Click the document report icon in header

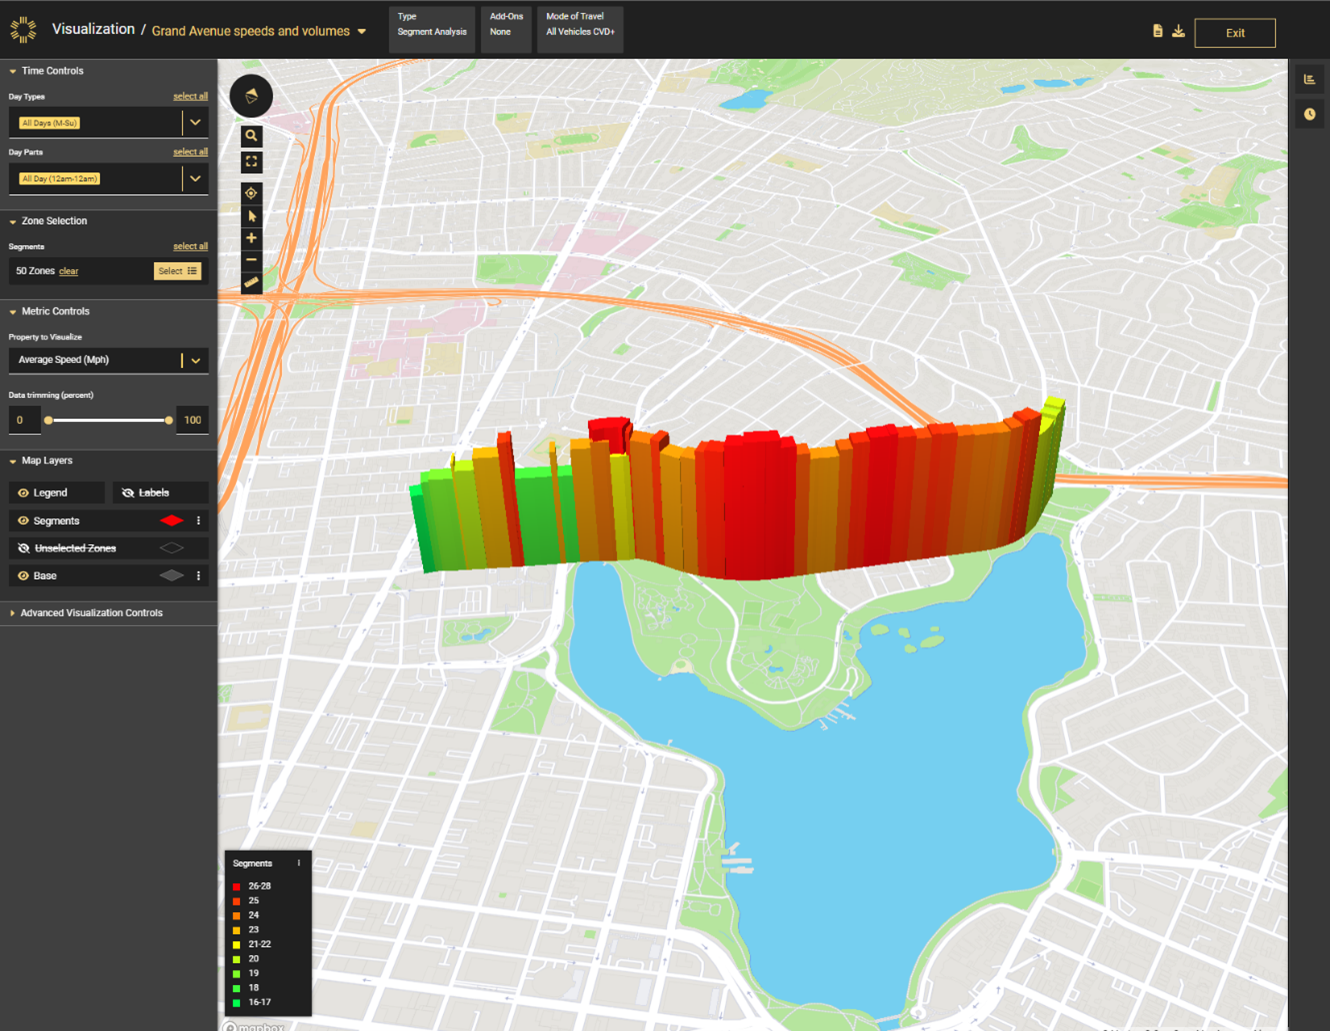pos(1157,31)
